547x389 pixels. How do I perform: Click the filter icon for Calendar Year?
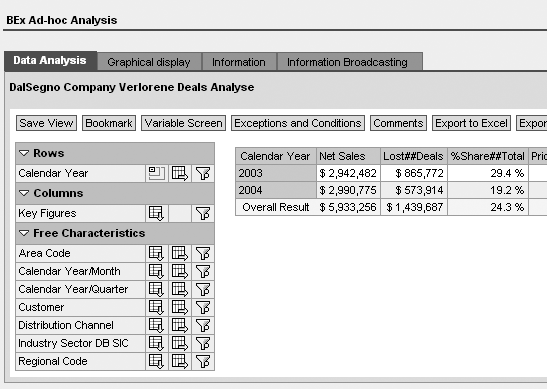pyautogui.click(x=203, y=173)
